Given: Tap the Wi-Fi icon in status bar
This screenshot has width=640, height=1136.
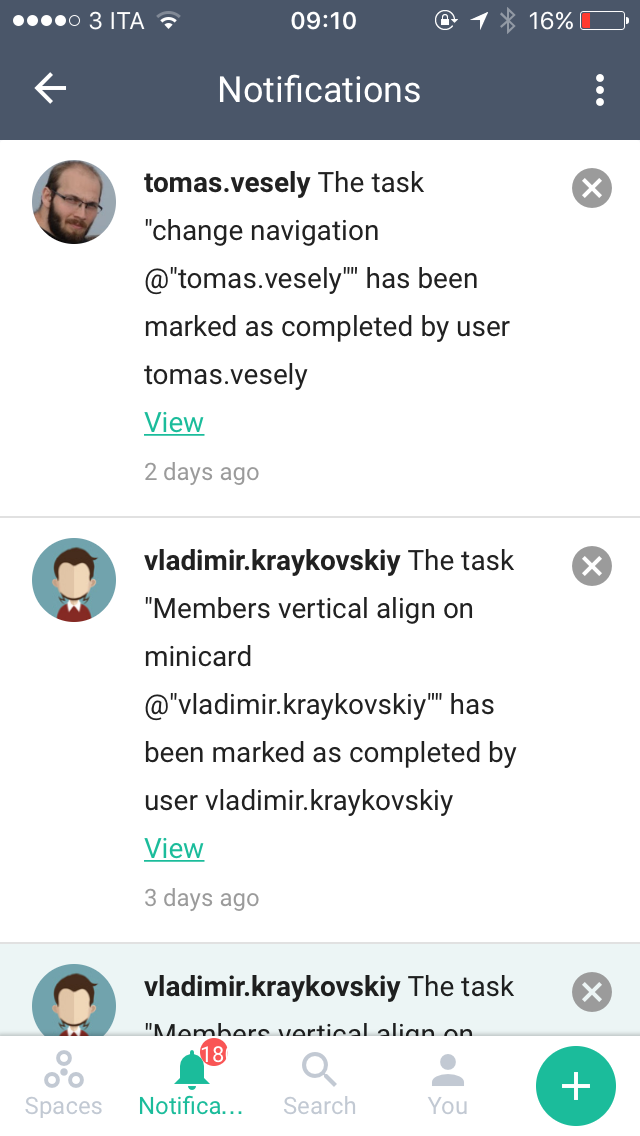Looking at the screenshot, I should coord(168,21).
